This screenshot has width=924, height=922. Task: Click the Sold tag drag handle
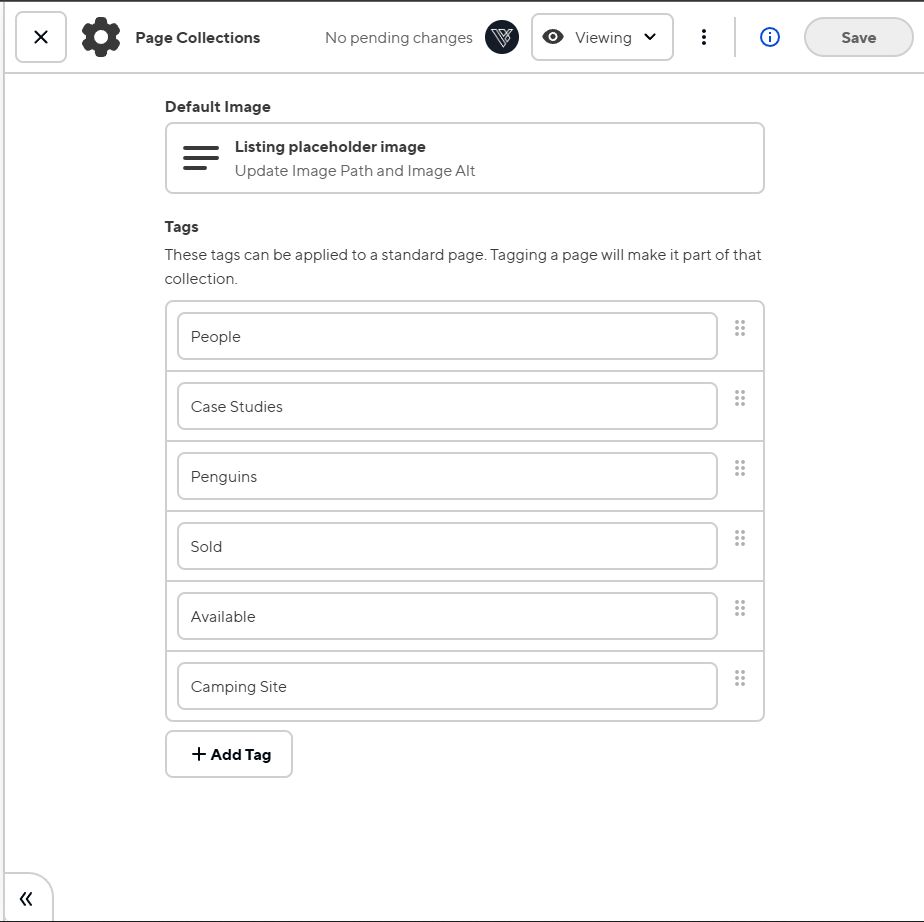740,538
